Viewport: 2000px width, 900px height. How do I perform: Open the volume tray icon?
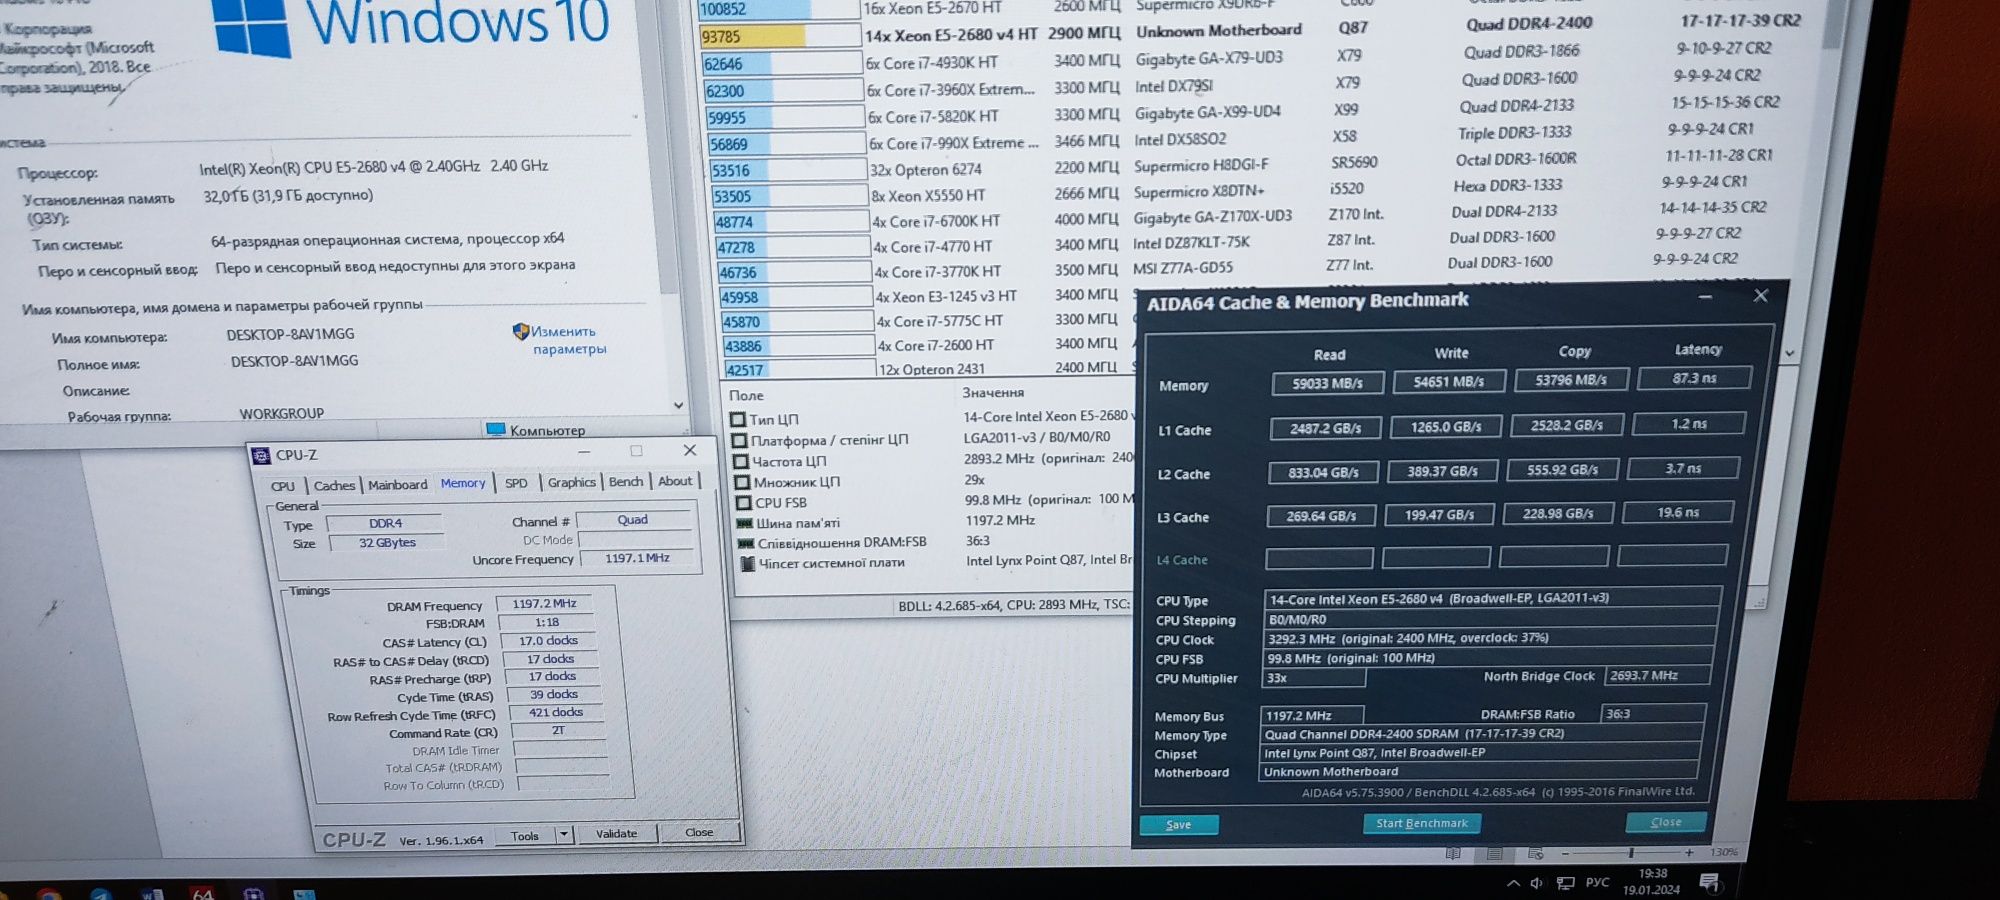(1537, 883)
